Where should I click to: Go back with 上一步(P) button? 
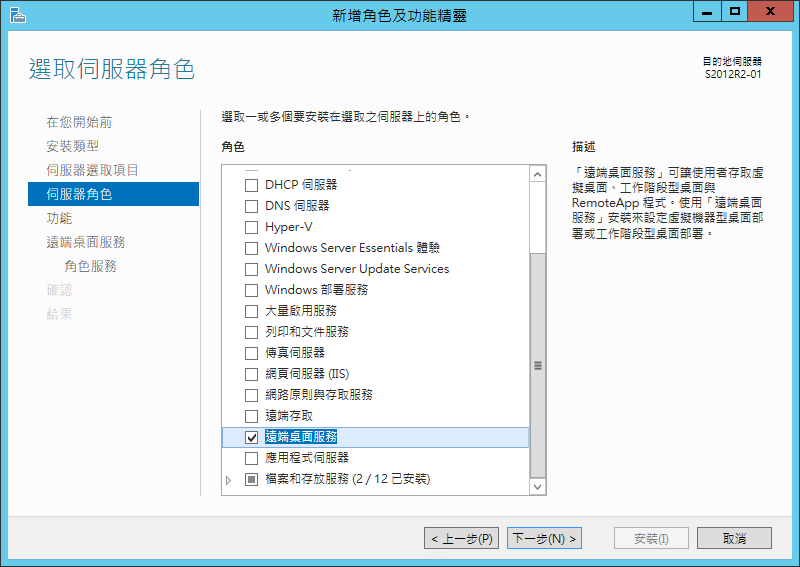click(x=461, y=539)
